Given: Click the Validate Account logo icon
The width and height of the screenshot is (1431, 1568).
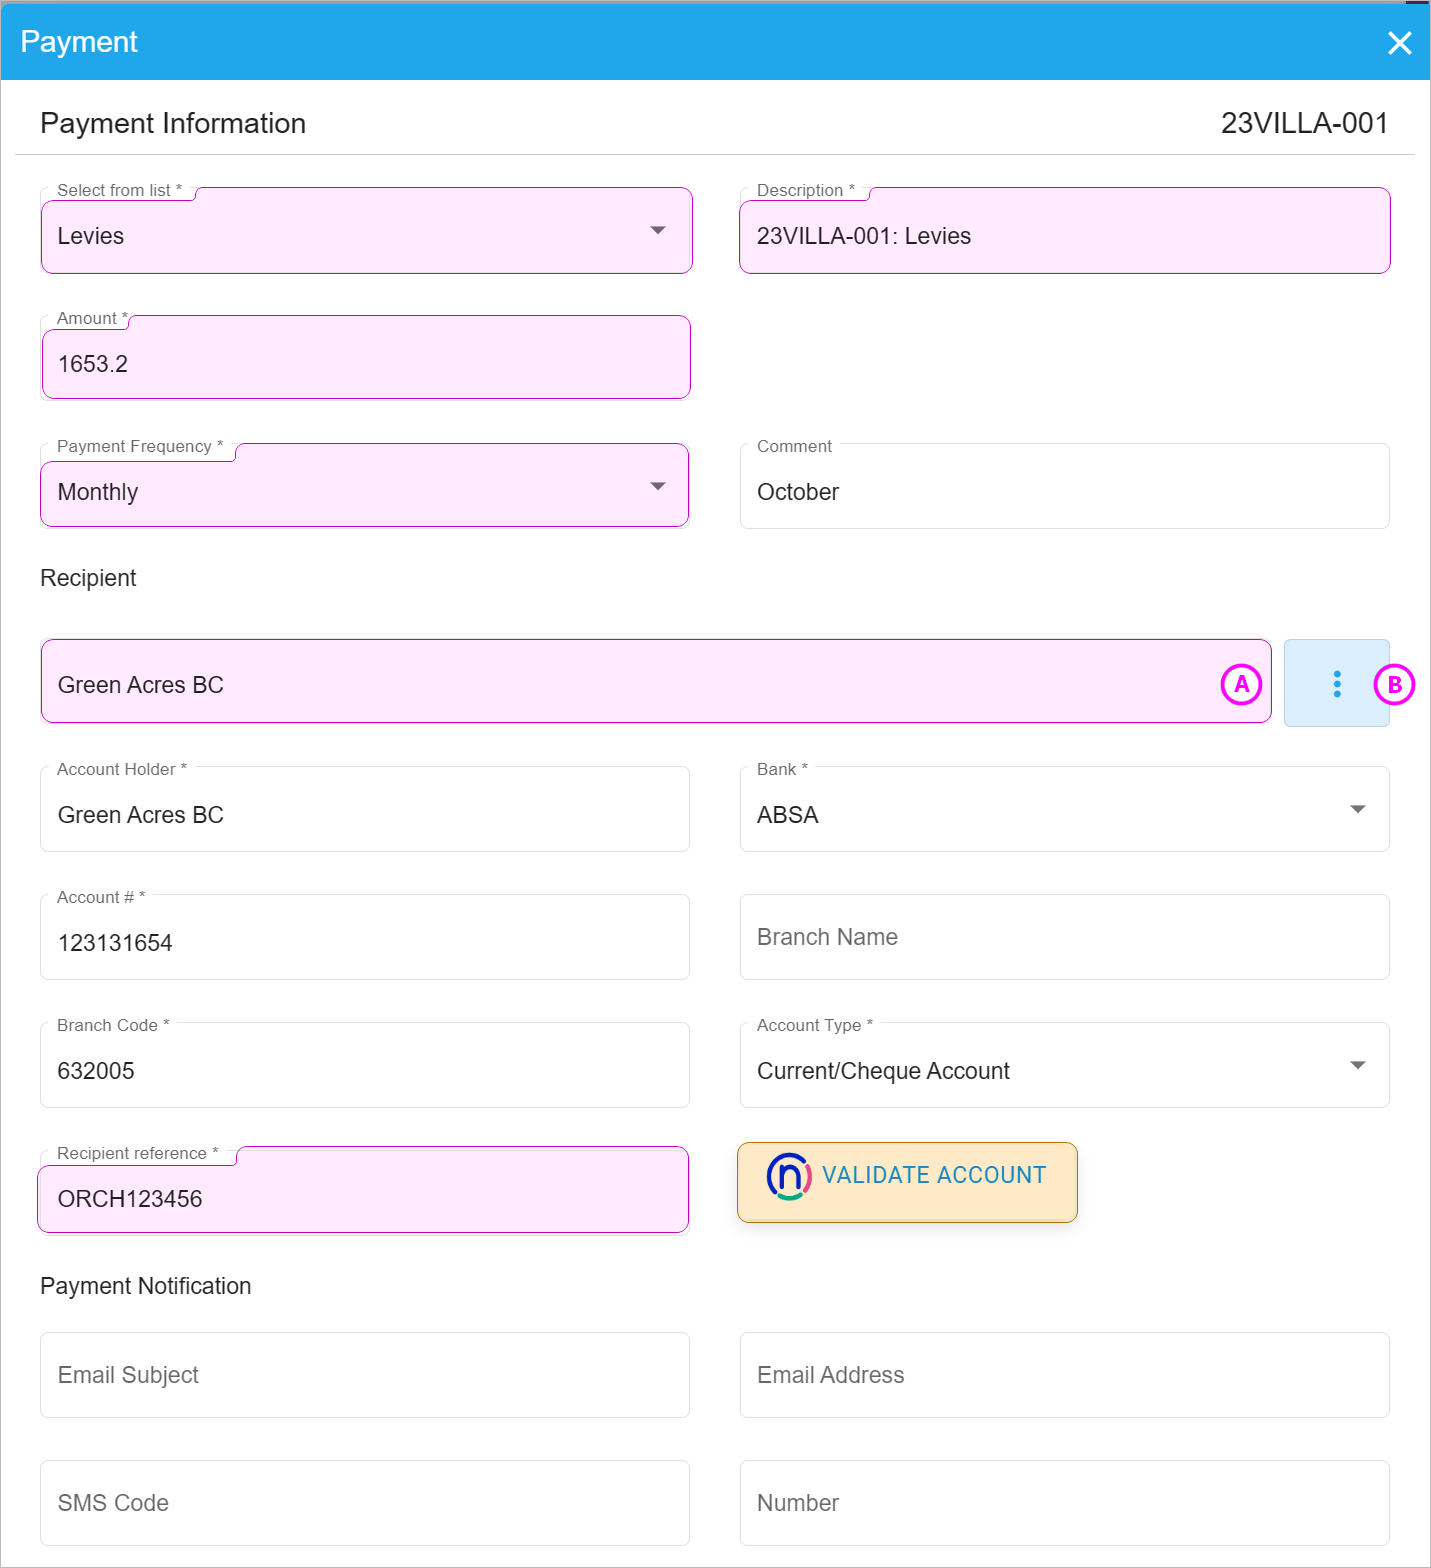Looking at the screenshot, I should point(789,1176).
